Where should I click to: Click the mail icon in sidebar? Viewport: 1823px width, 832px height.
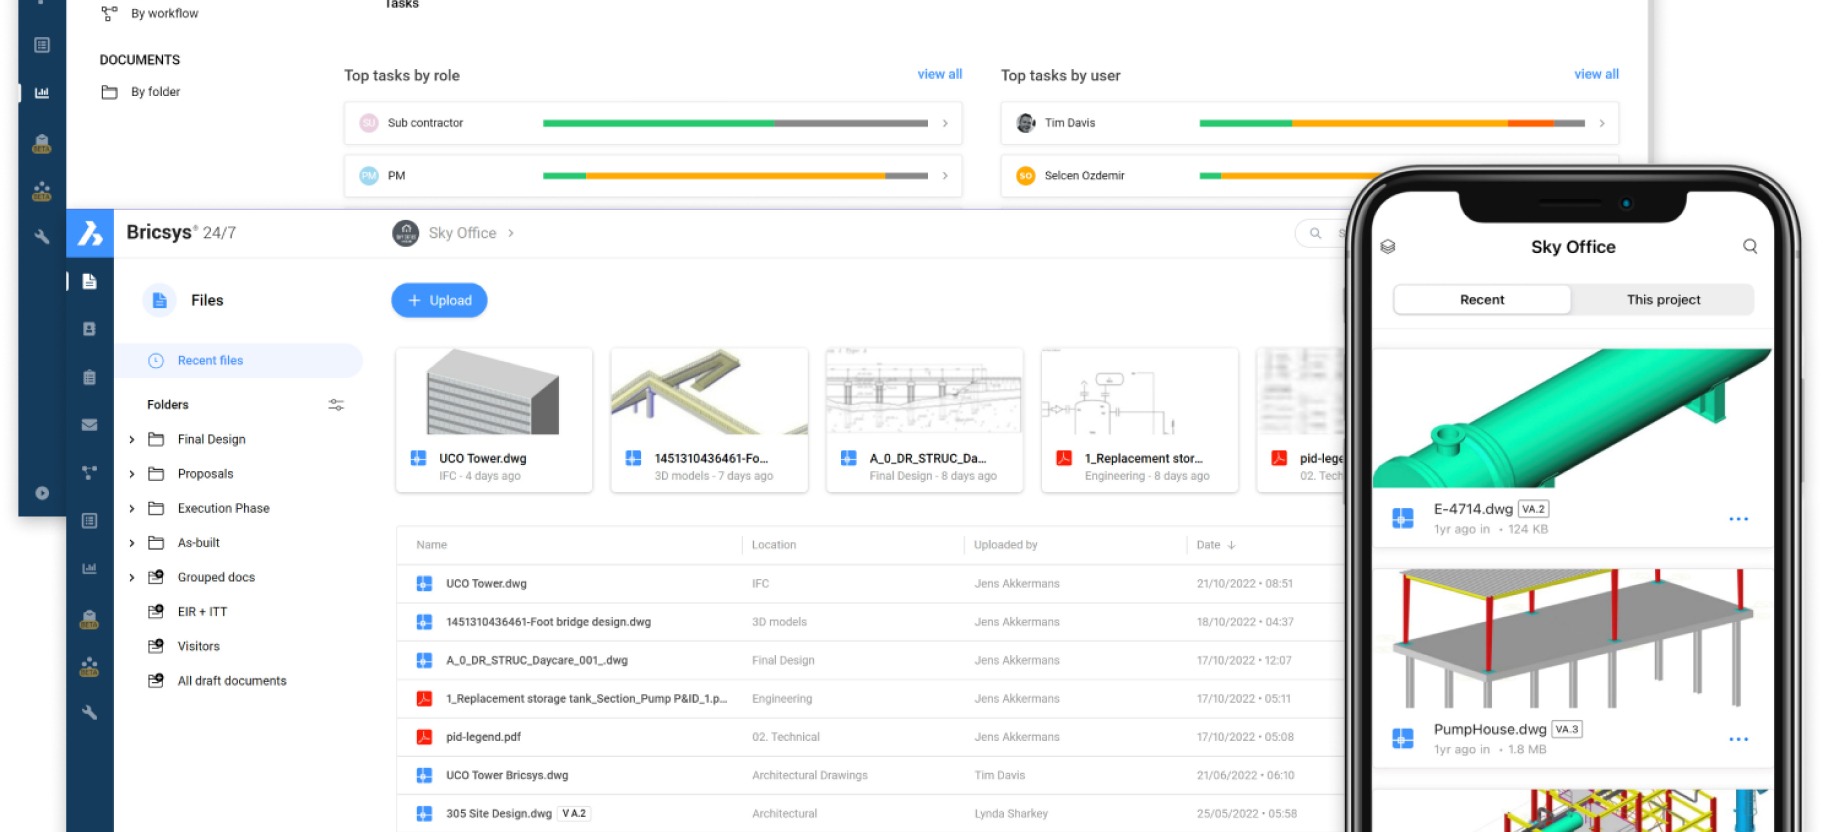click(89, 425)
